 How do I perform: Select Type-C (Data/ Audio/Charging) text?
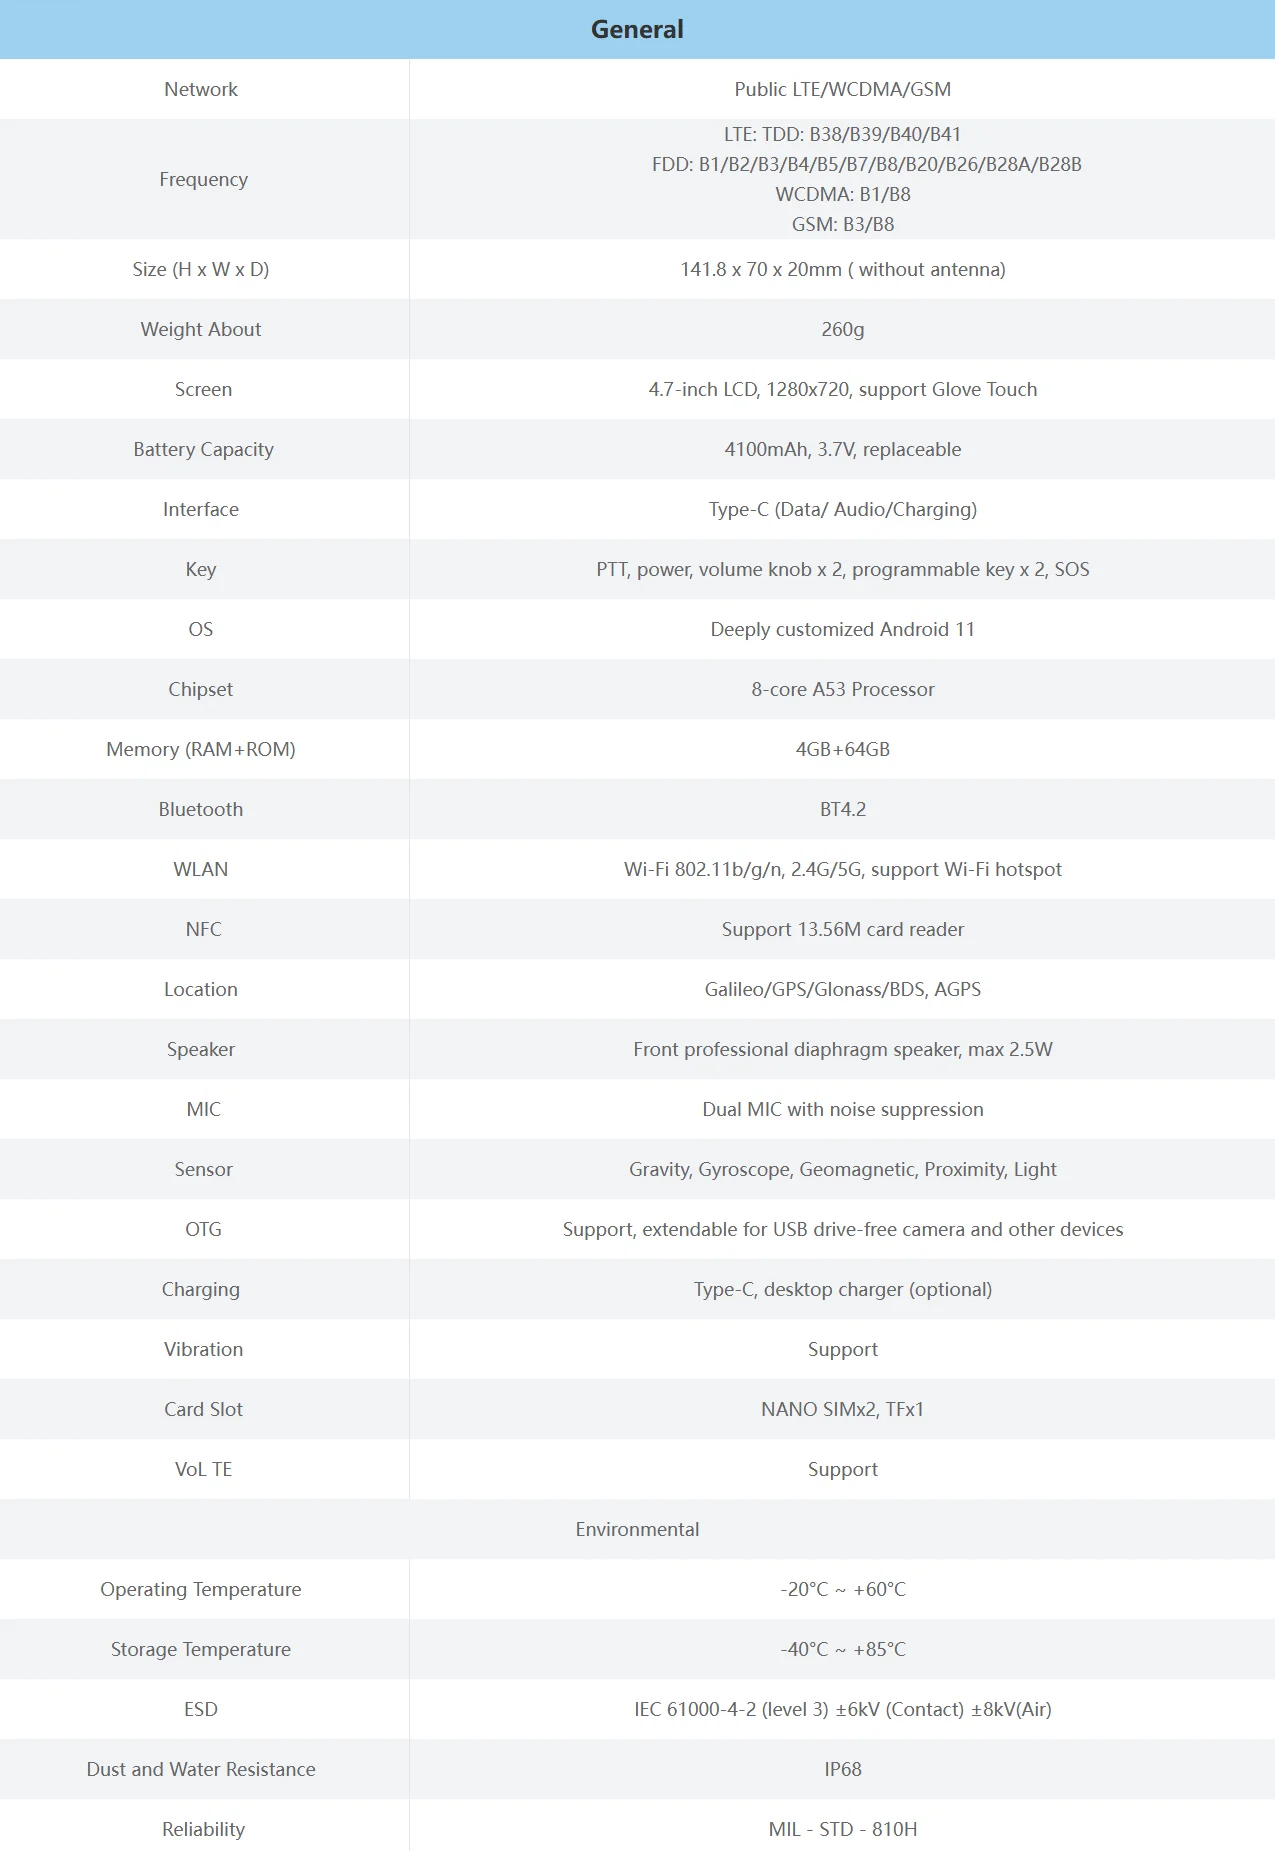[842, 509]
